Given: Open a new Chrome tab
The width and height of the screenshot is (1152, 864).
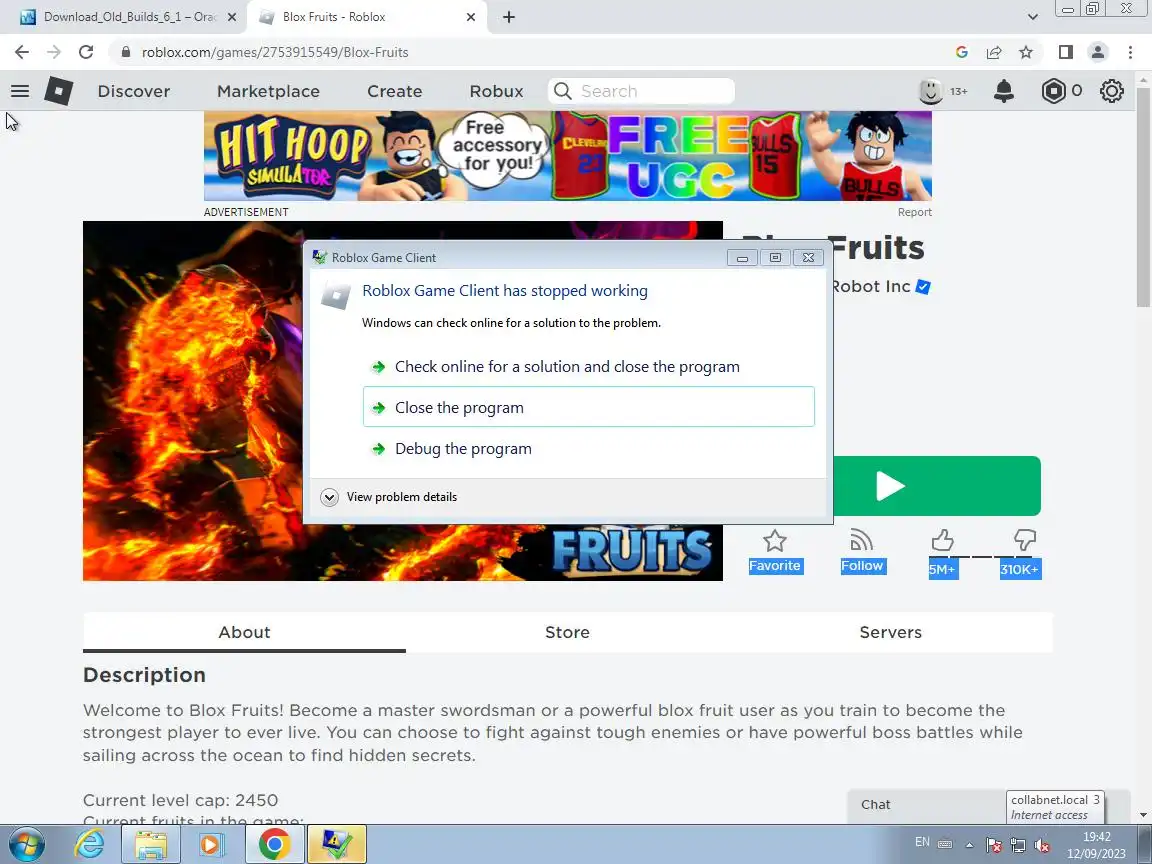Looking at the screenshot, I should click(x=508, y=17).
